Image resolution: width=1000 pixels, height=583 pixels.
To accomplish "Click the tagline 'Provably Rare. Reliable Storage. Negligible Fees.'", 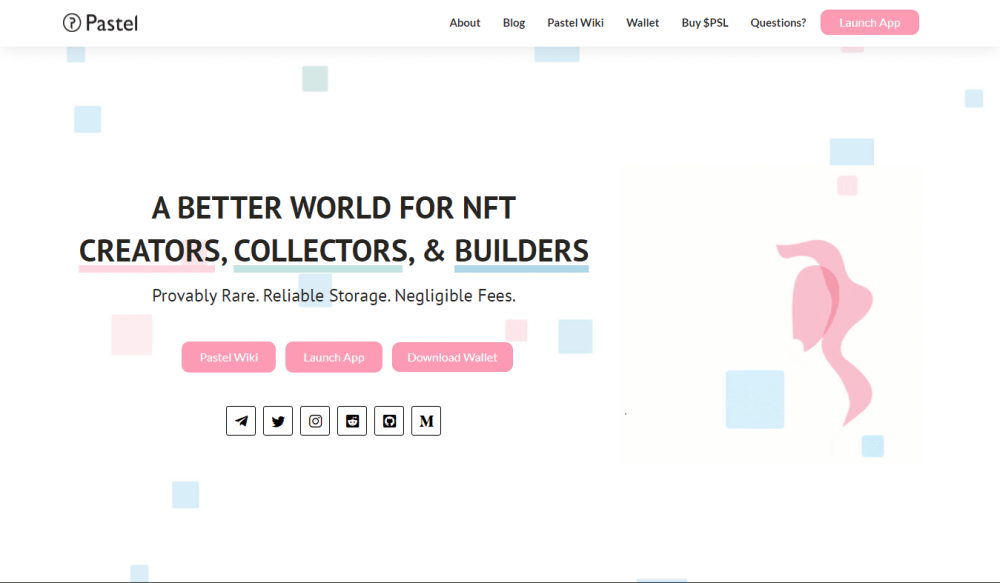I will (x=334, y=295).
